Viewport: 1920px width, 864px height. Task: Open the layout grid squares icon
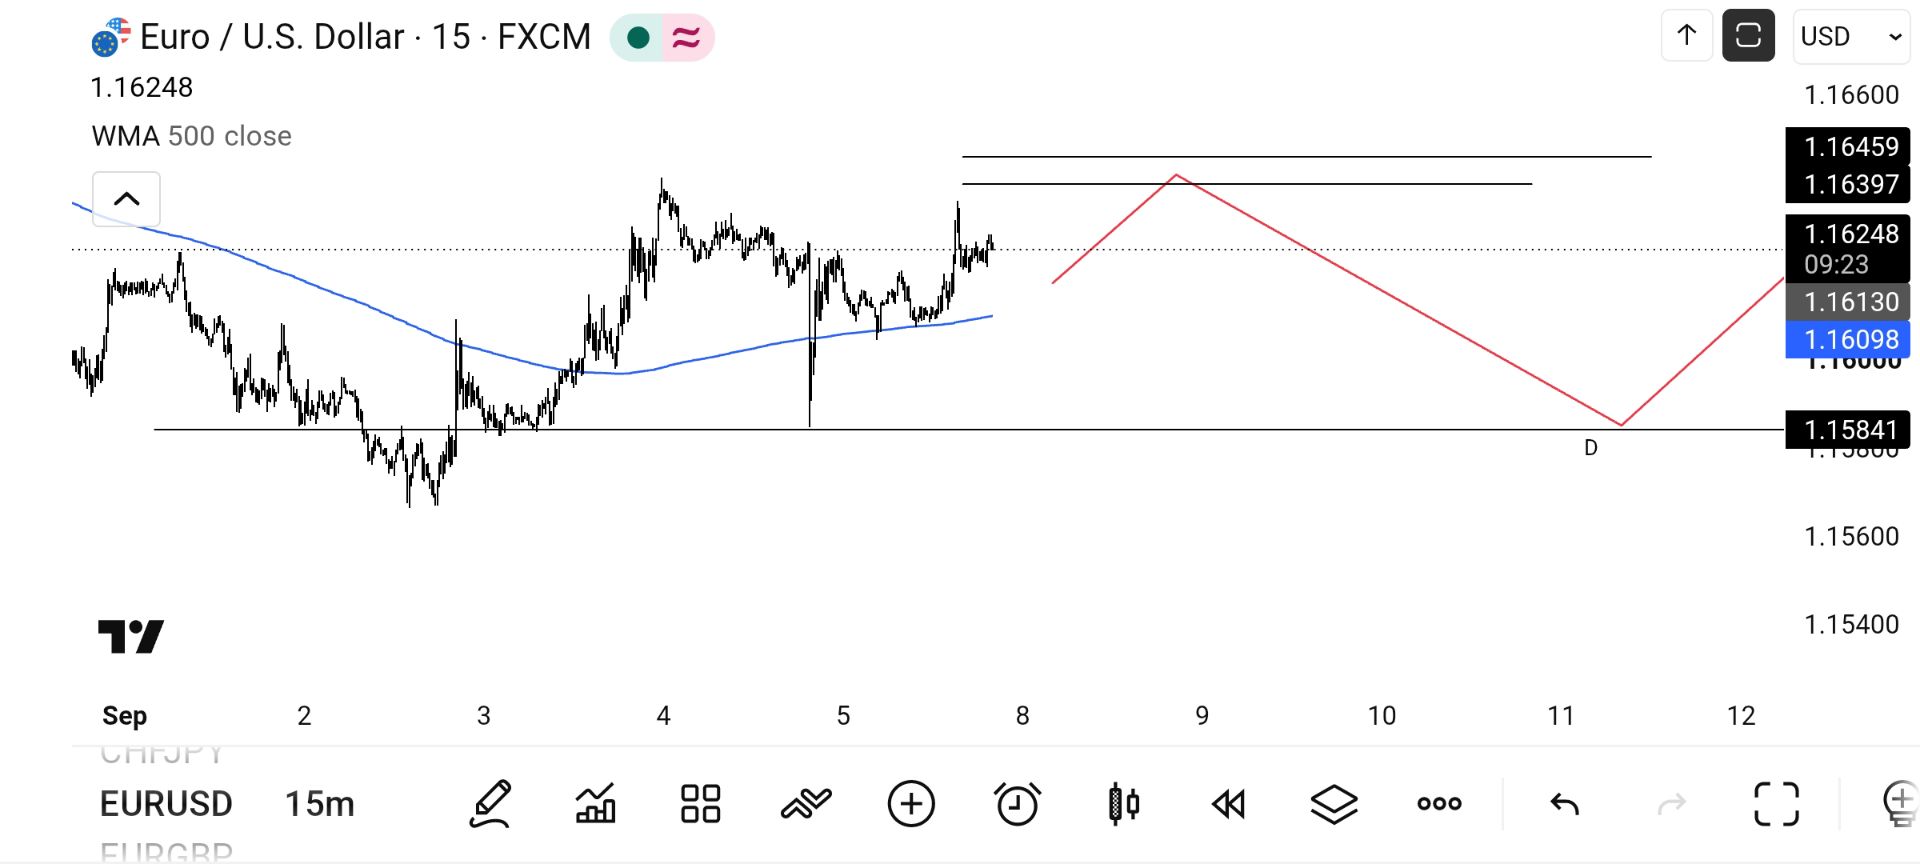tap(700, 804)
